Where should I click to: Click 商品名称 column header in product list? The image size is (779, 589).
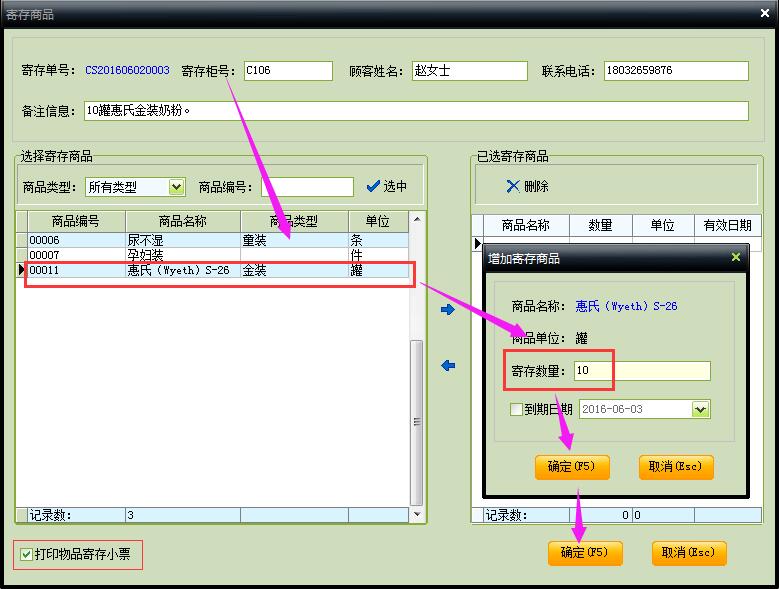(183, 221)
